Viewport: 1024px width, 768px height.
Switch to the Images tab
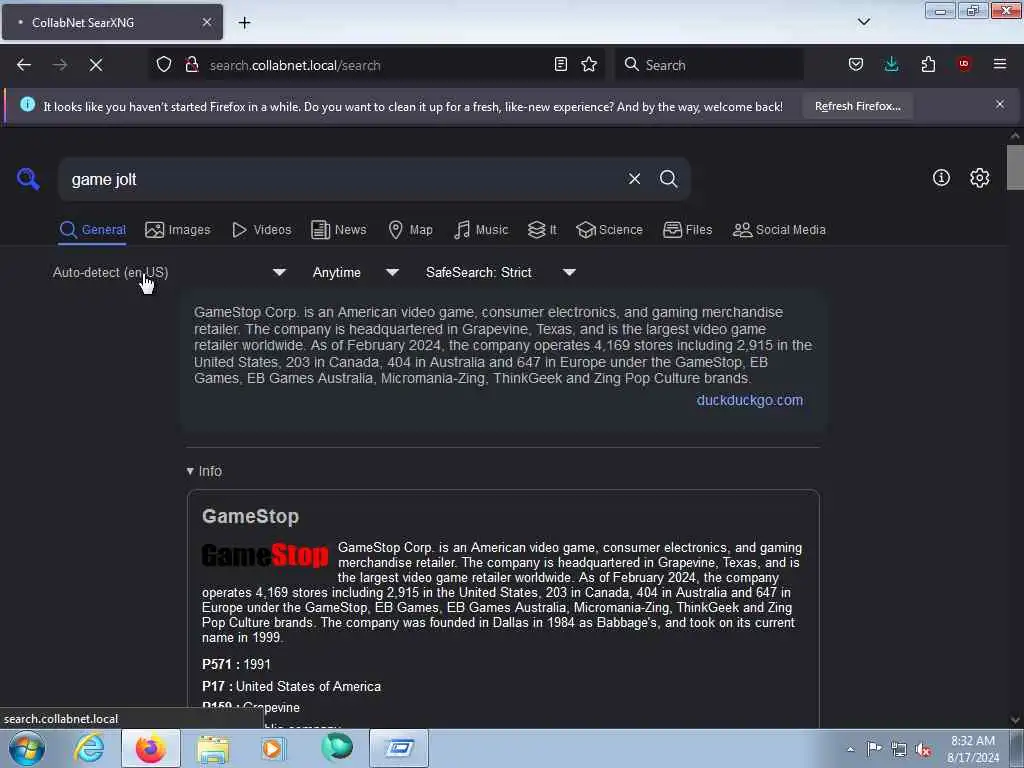point(178,230)
